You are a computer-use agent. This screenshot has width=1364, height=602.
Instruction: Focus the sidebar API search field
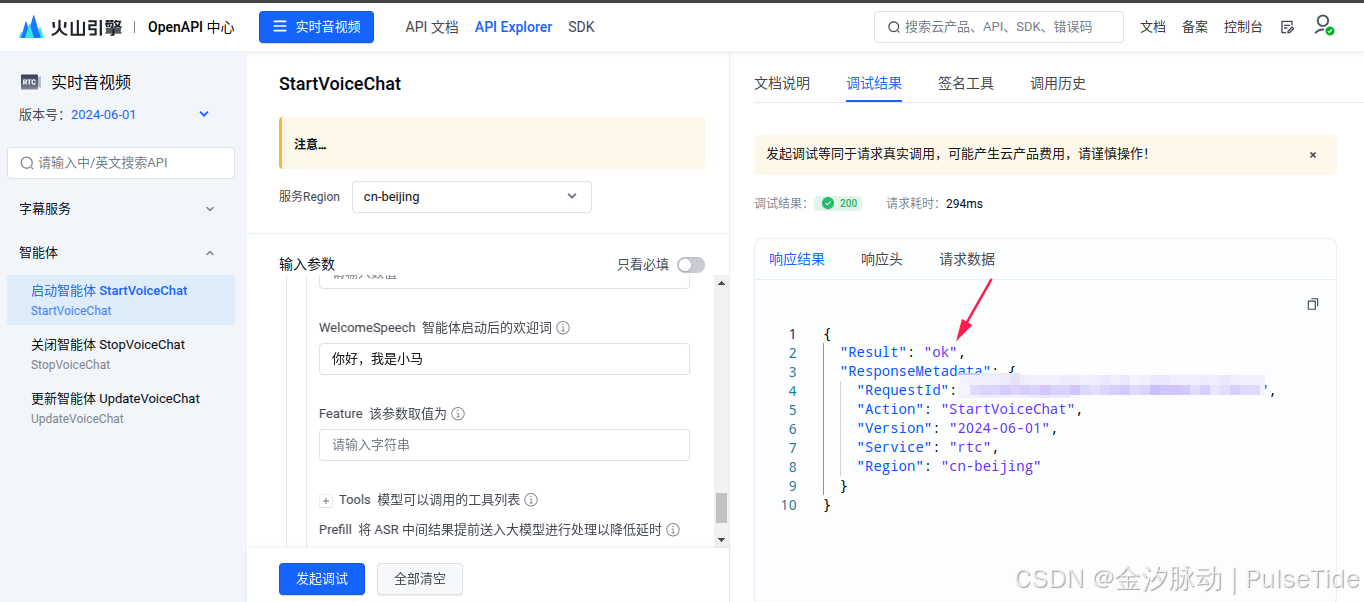pos(121,163)
